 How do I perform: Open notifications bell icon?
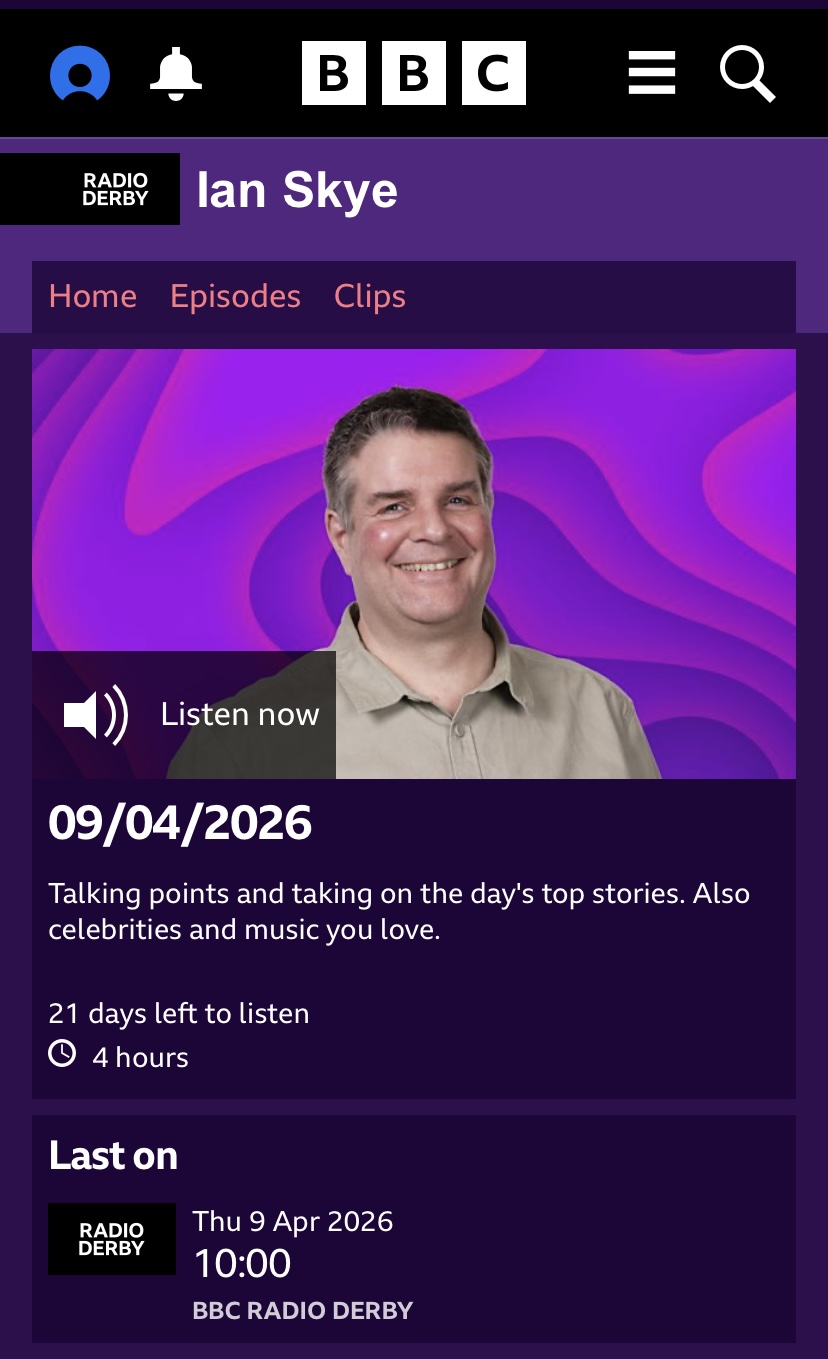coord(176,73)
